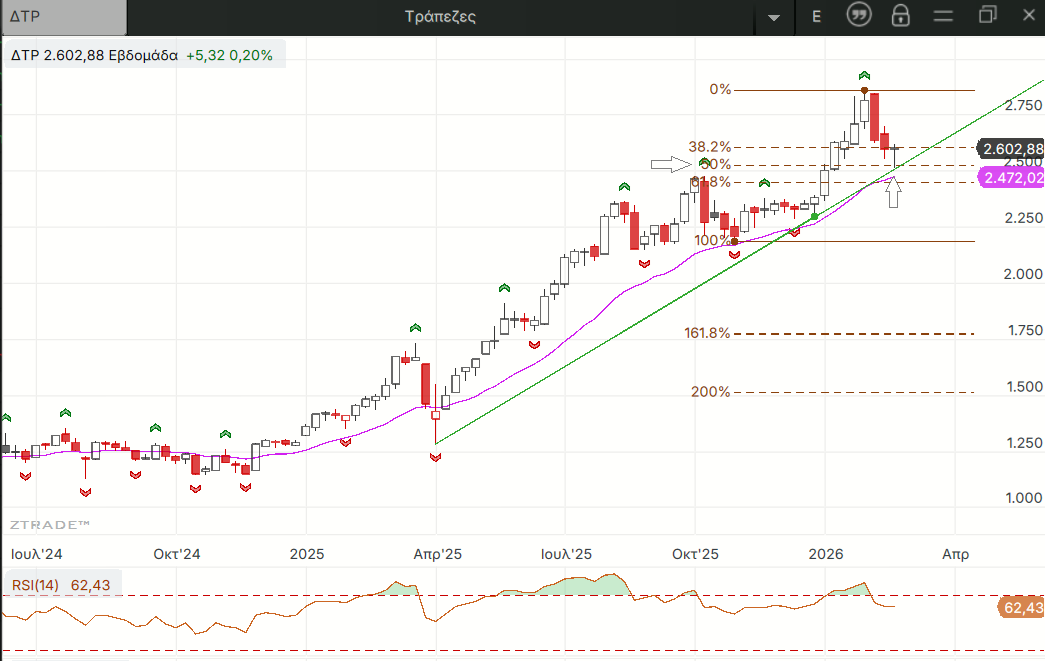Click the E button in title bar
Image resolution: width=1045 pixels, height=661 pixels.
[x=817, y=16]
